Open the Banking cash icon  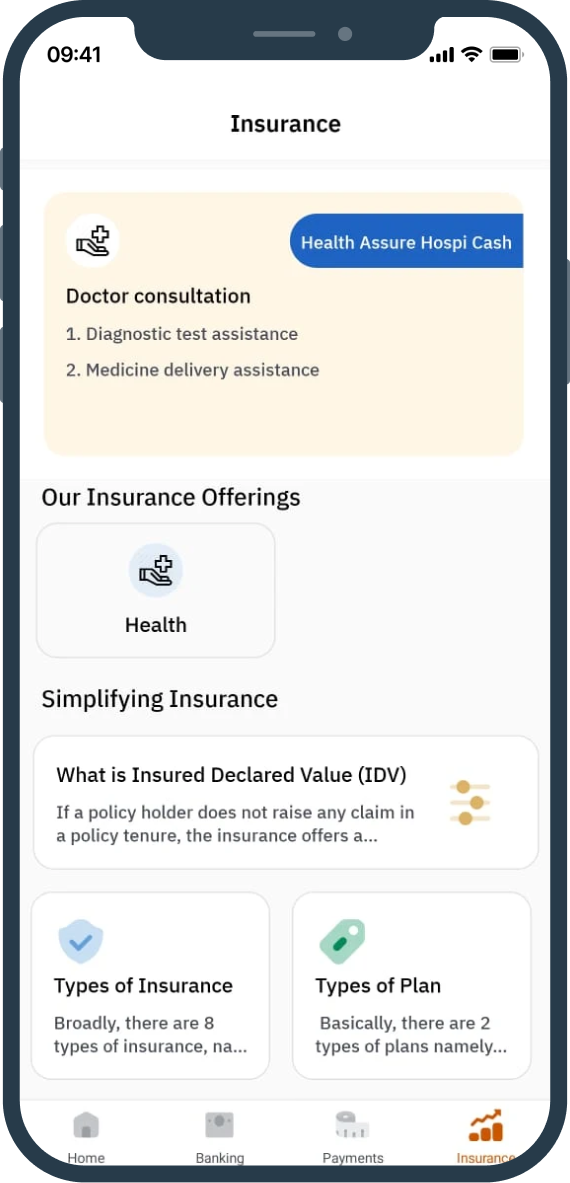[219, 1125]
